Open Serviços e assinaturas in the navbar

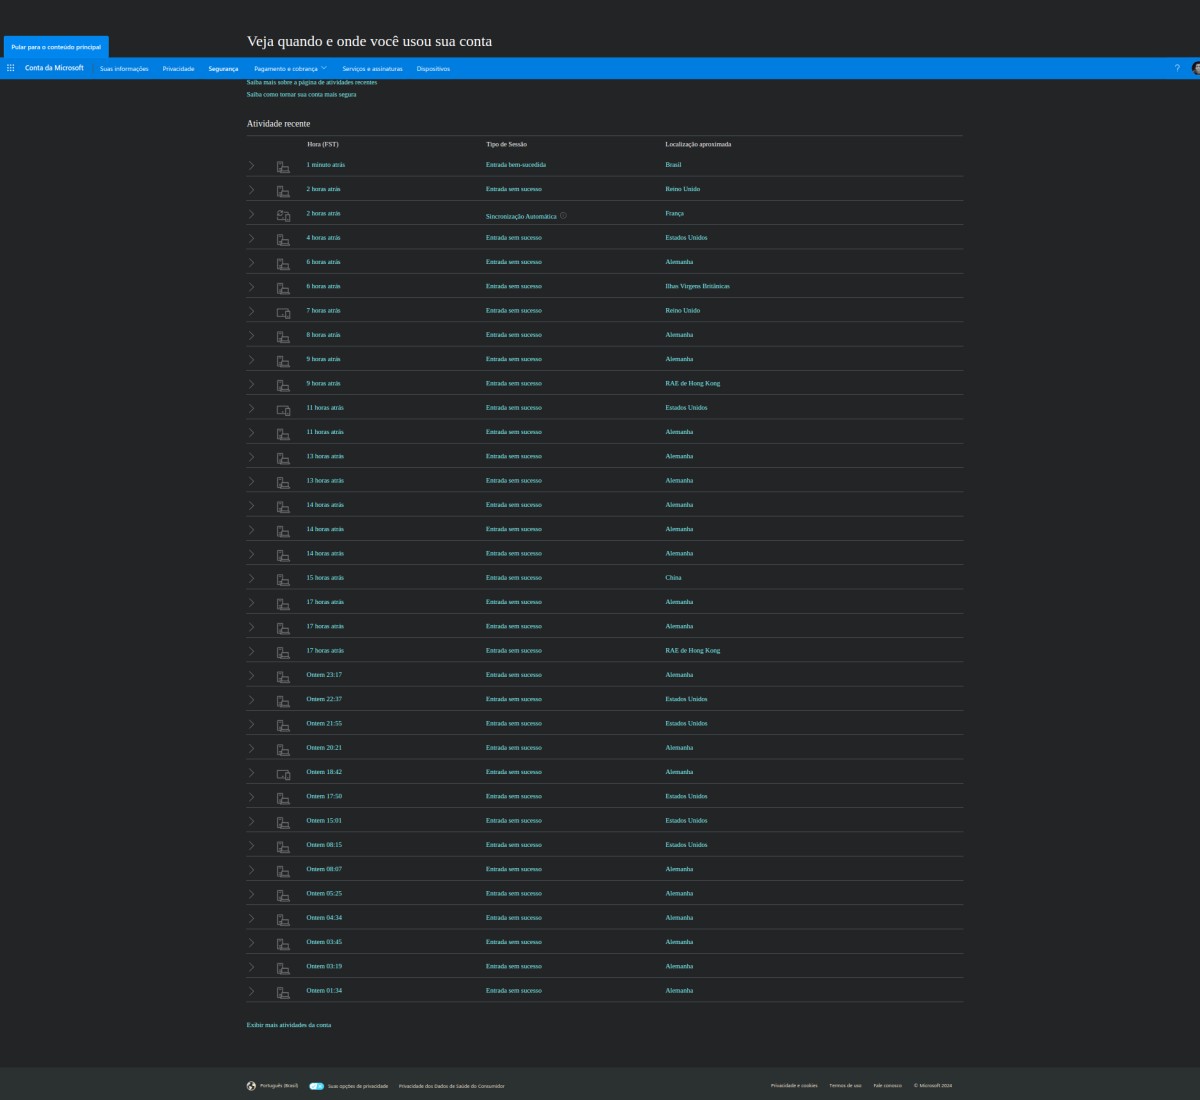372,69
